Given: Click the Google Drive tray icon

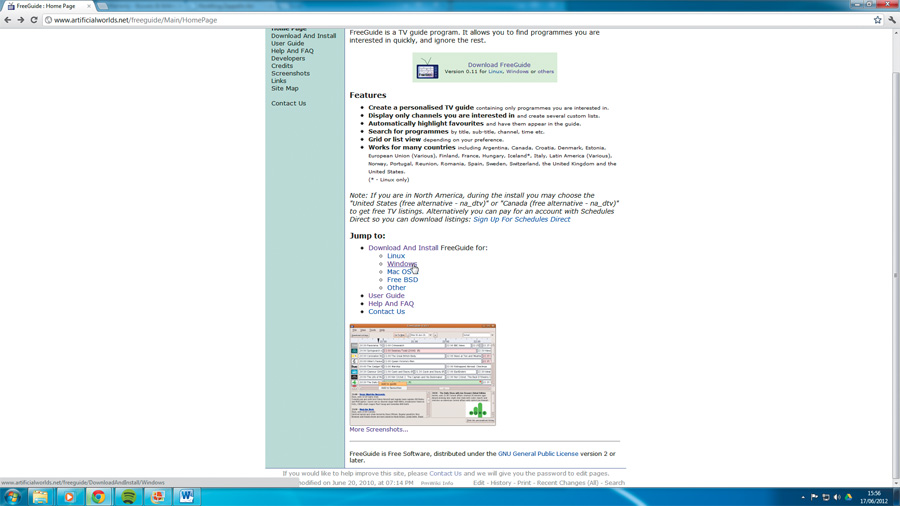Looking at the screenshot, I should [848, 497].
